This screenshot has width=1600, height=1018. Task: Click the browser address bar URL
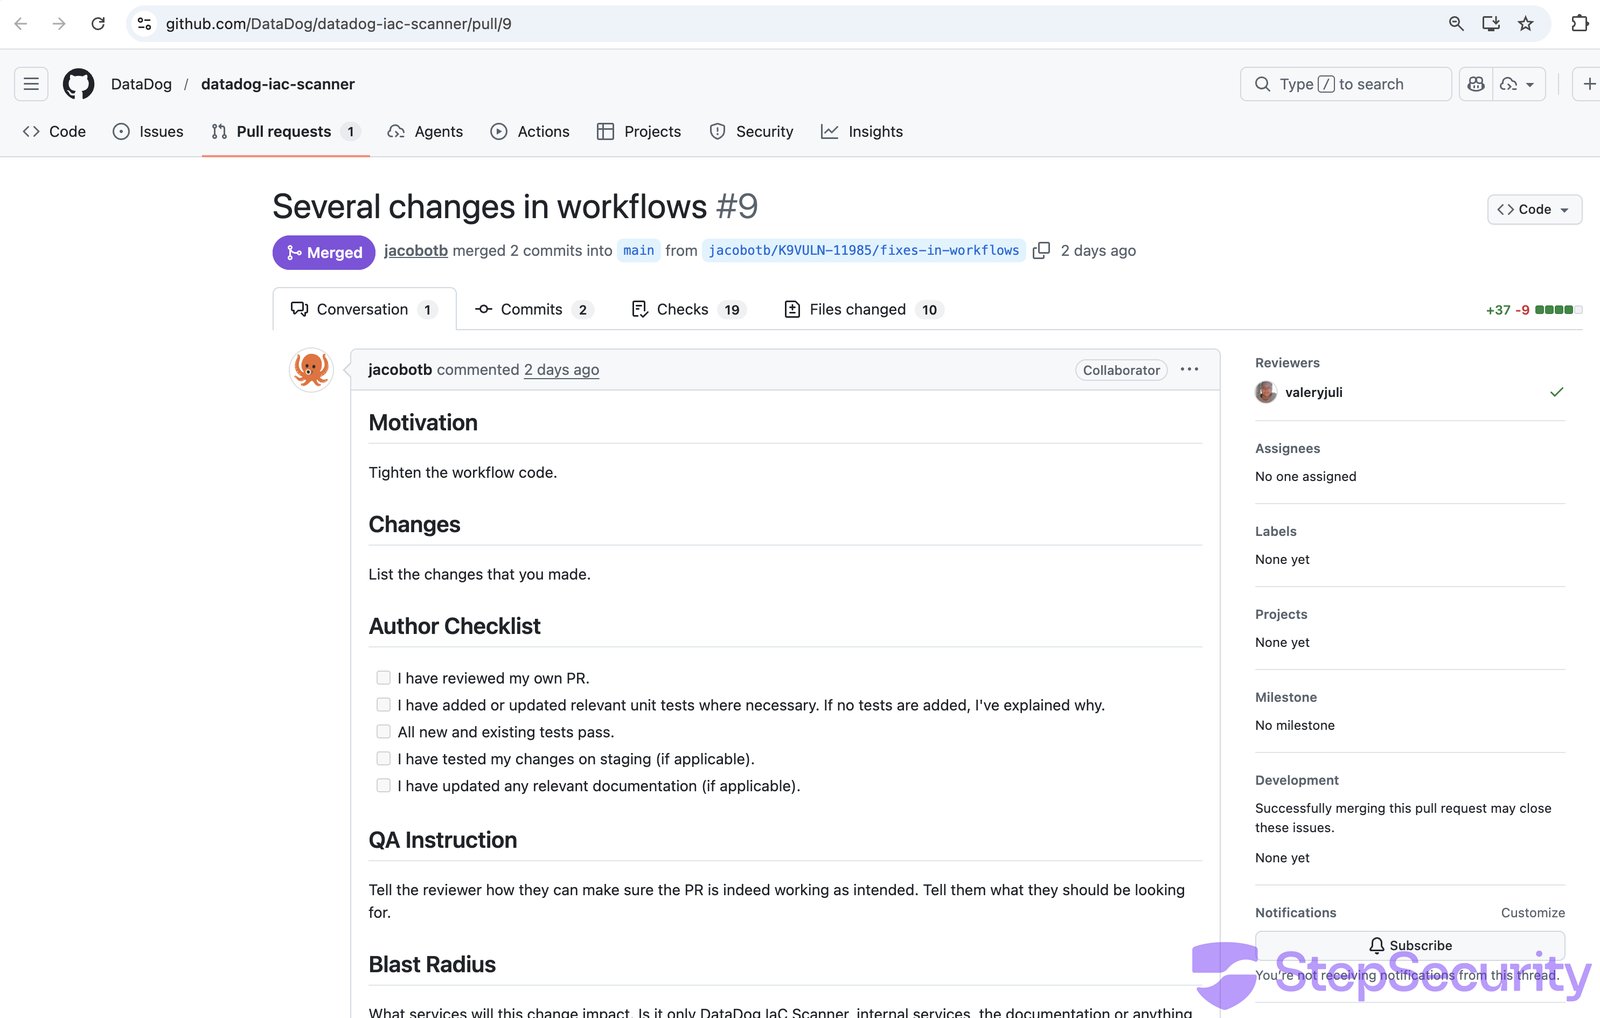[338, 23]
